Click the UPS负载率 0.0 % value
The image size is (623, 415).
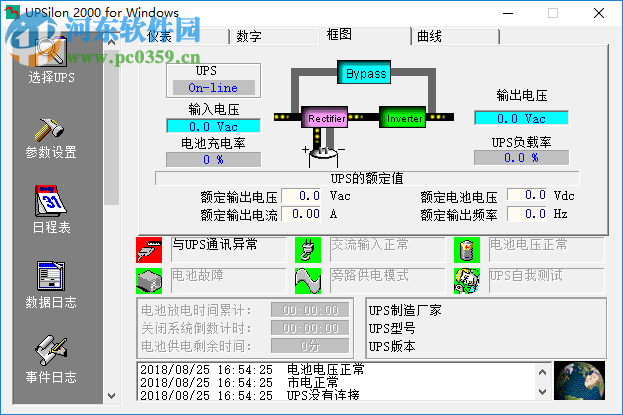(x=522, y=157)
